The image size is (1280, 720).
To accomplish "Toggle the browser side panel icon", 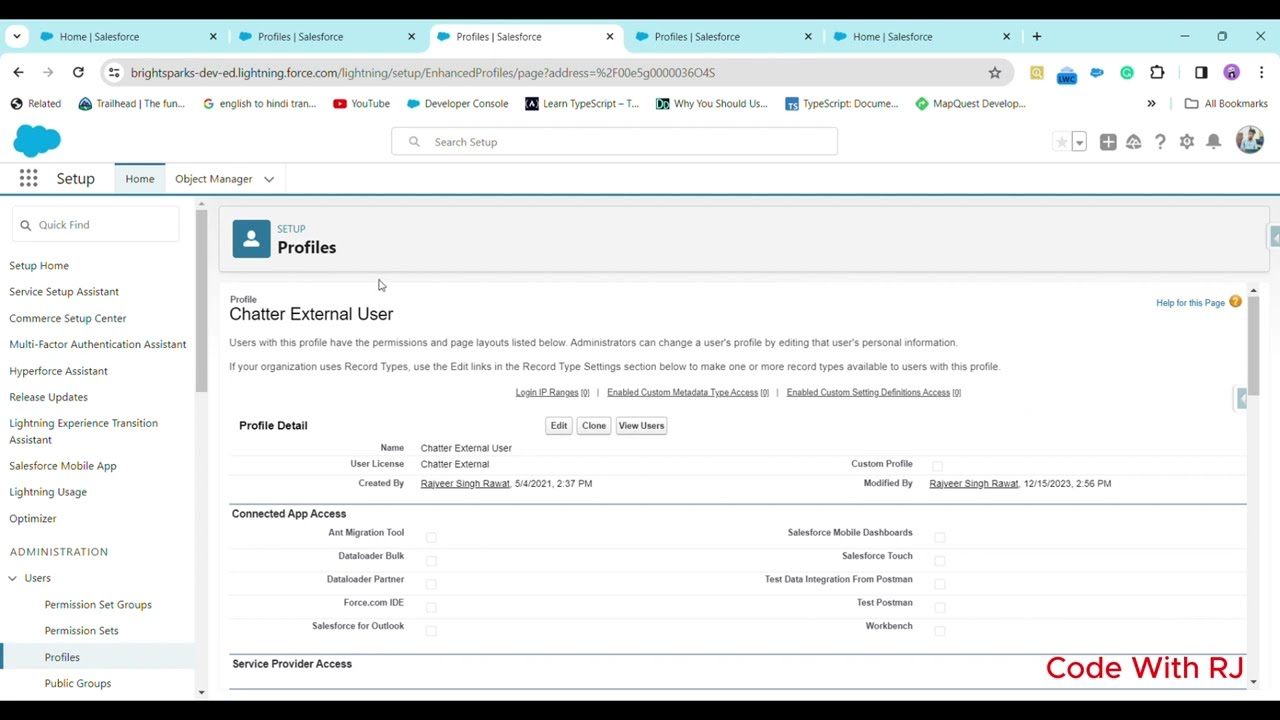I will click(x=1201, y=72).
